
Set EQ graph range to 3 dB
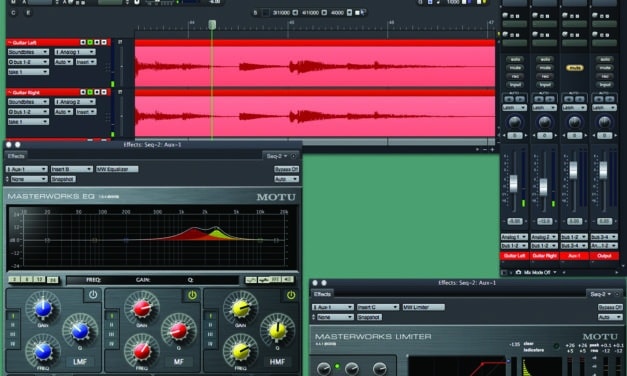coord(14,280)
